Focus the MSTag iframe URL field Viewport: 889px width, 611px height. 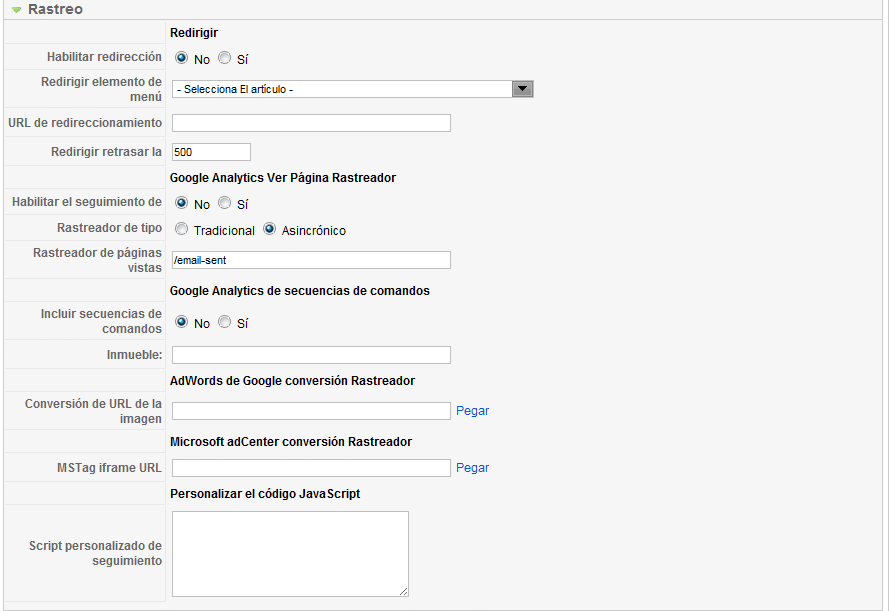[x=311, y=468]
